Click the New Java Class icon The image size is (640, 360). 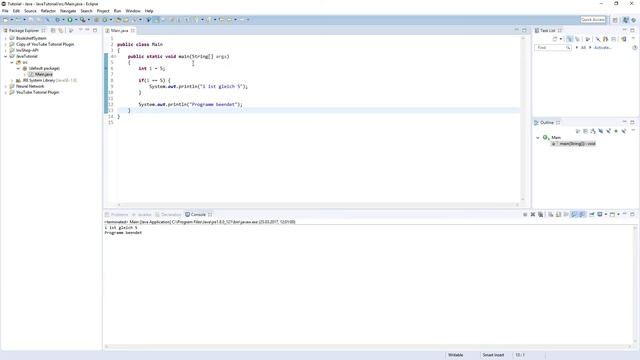(105, 20)
